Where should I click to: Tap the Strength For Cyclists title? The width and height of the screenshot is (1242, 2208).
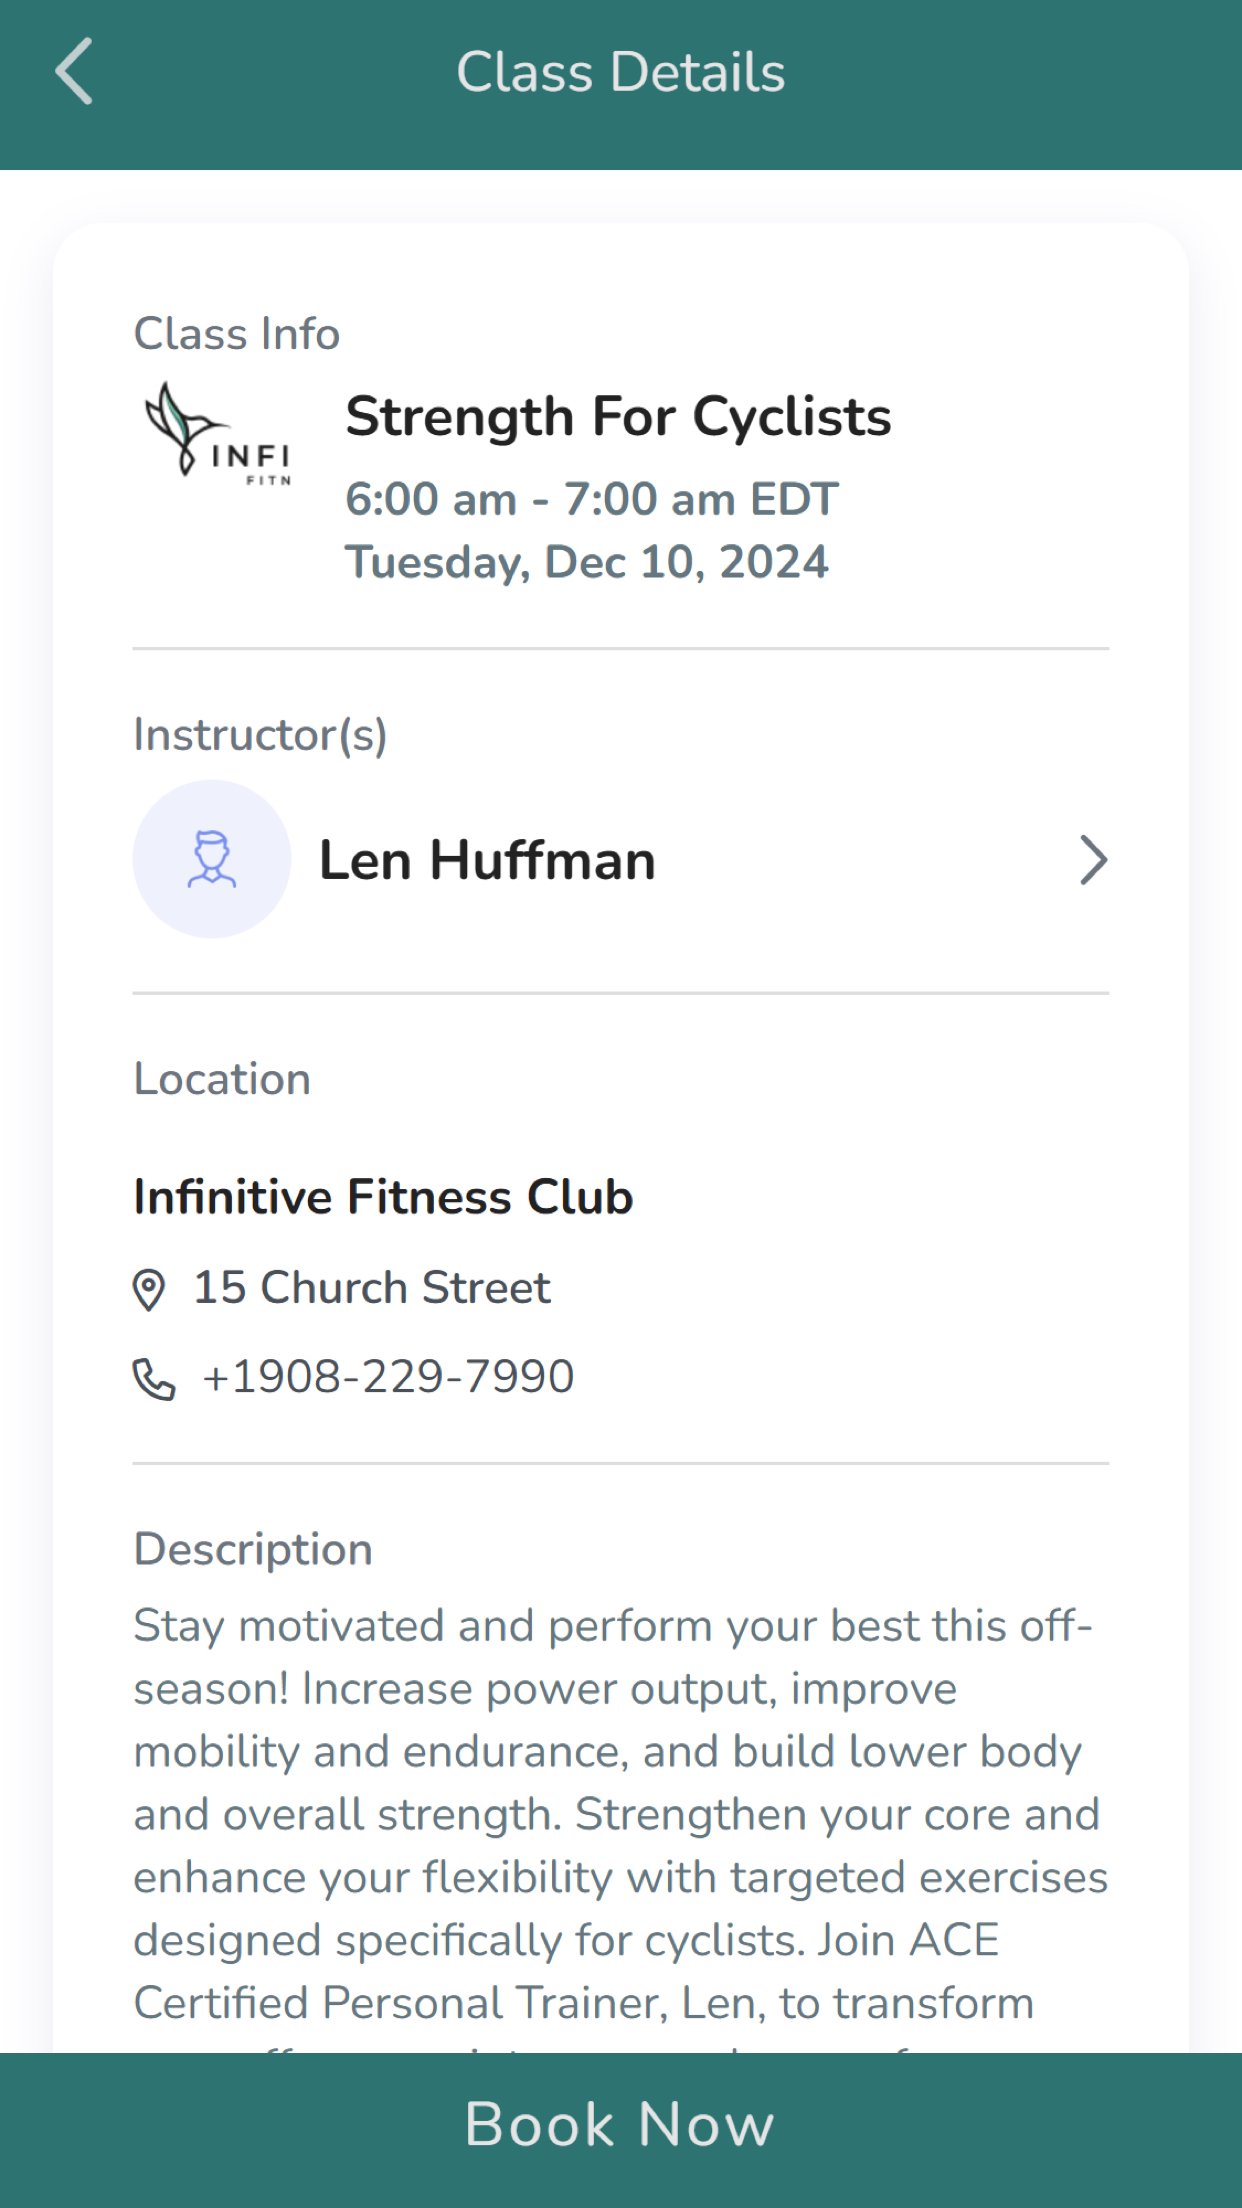coord(618,416)
